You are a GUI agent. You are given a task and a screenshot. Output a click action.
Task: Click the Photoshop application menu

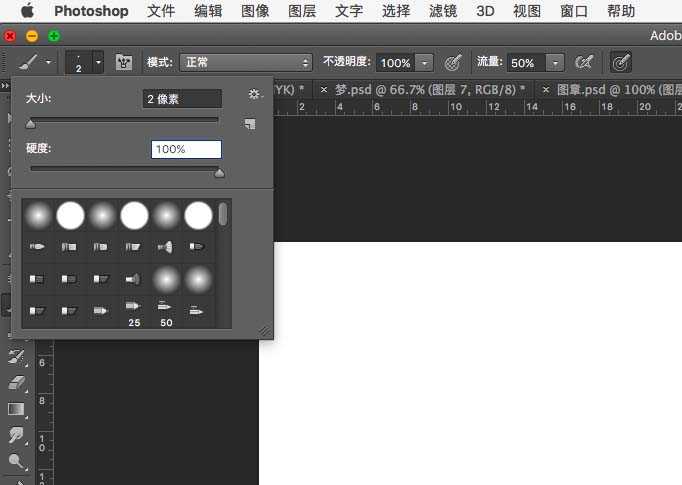tap(91, 11)
